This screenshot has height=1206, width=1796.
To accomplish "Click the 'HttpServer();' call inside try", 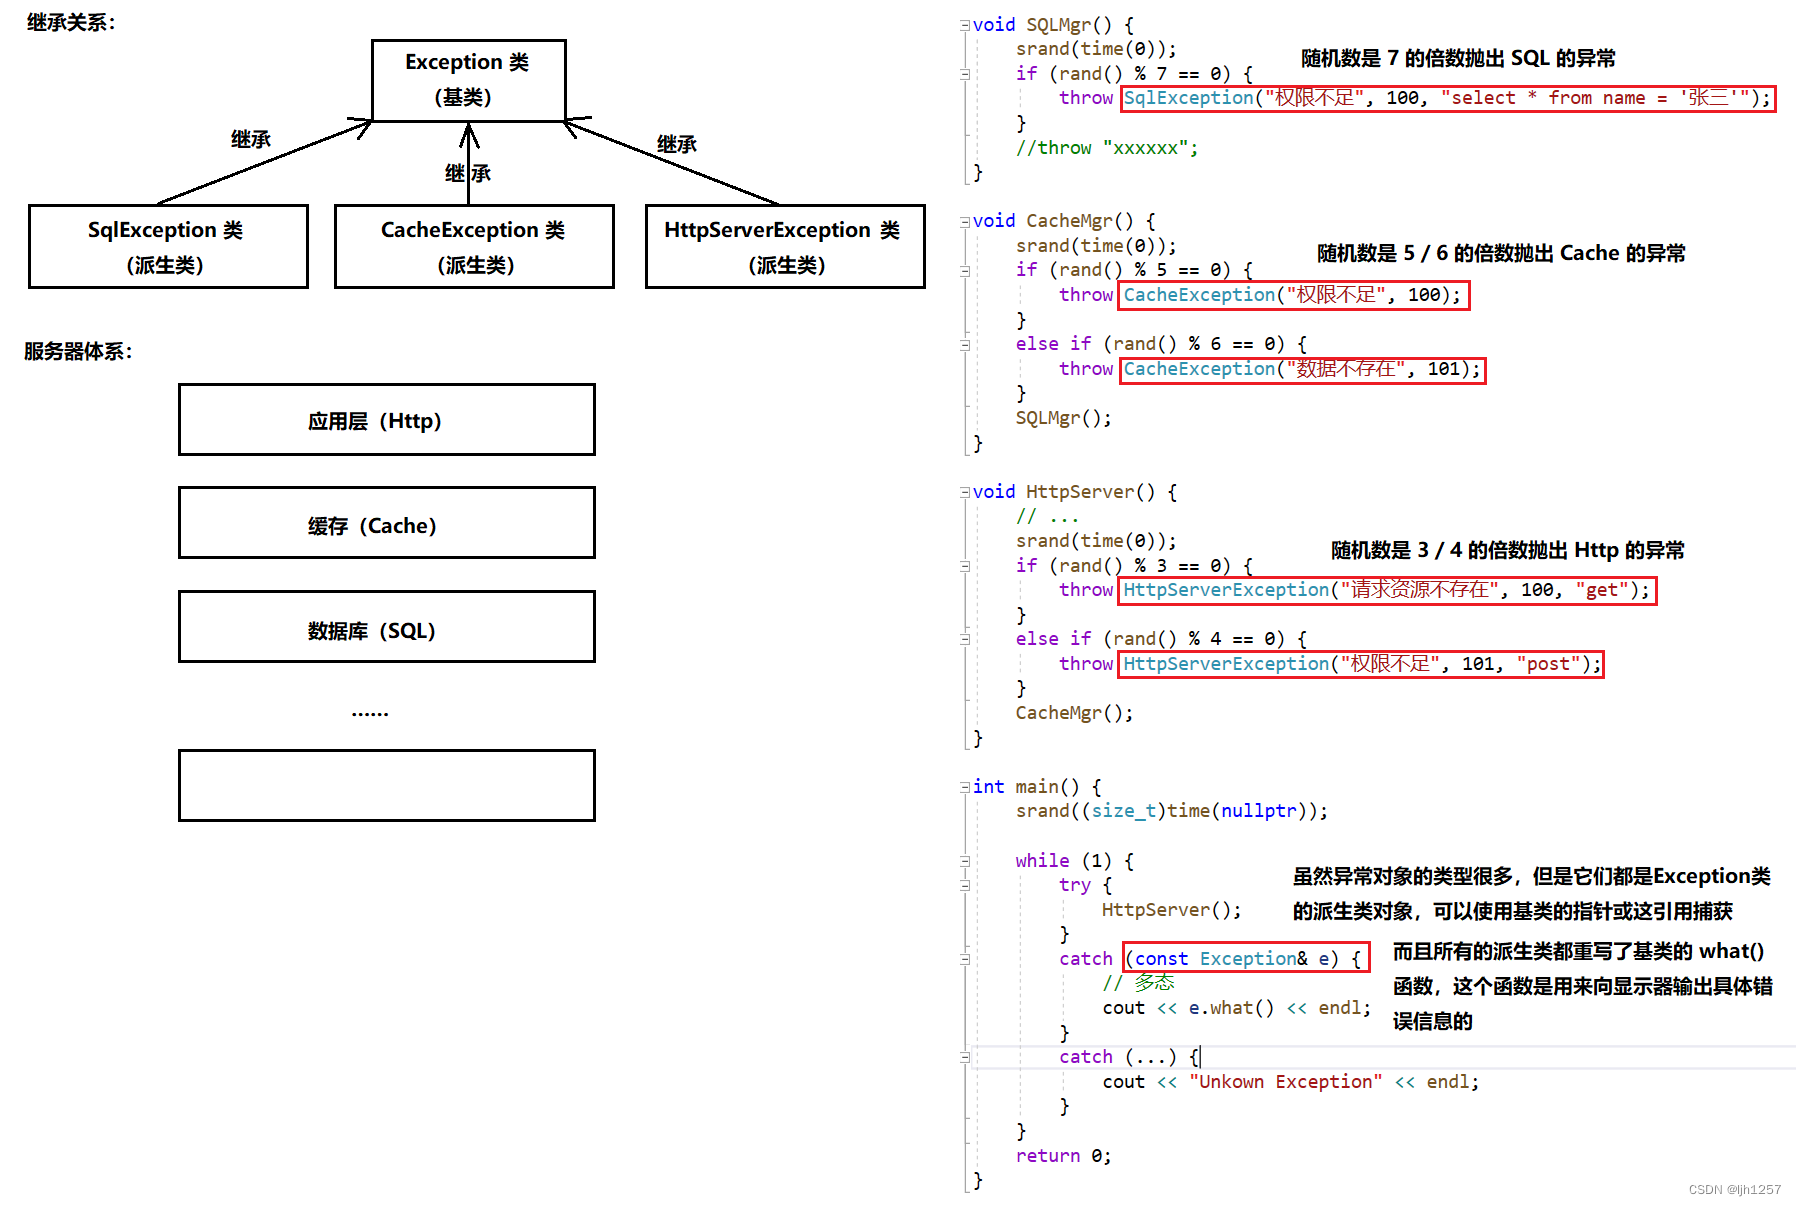I will coord(1171,910).
